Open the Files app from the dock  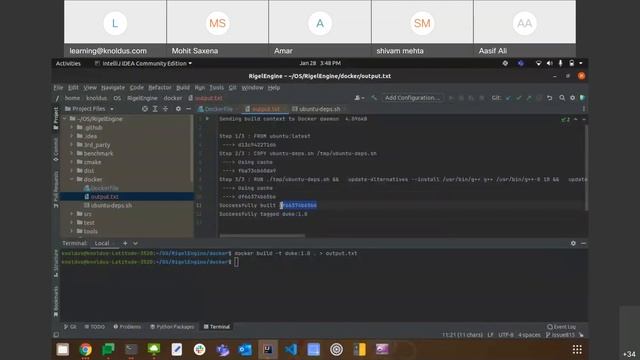(62, 349)
